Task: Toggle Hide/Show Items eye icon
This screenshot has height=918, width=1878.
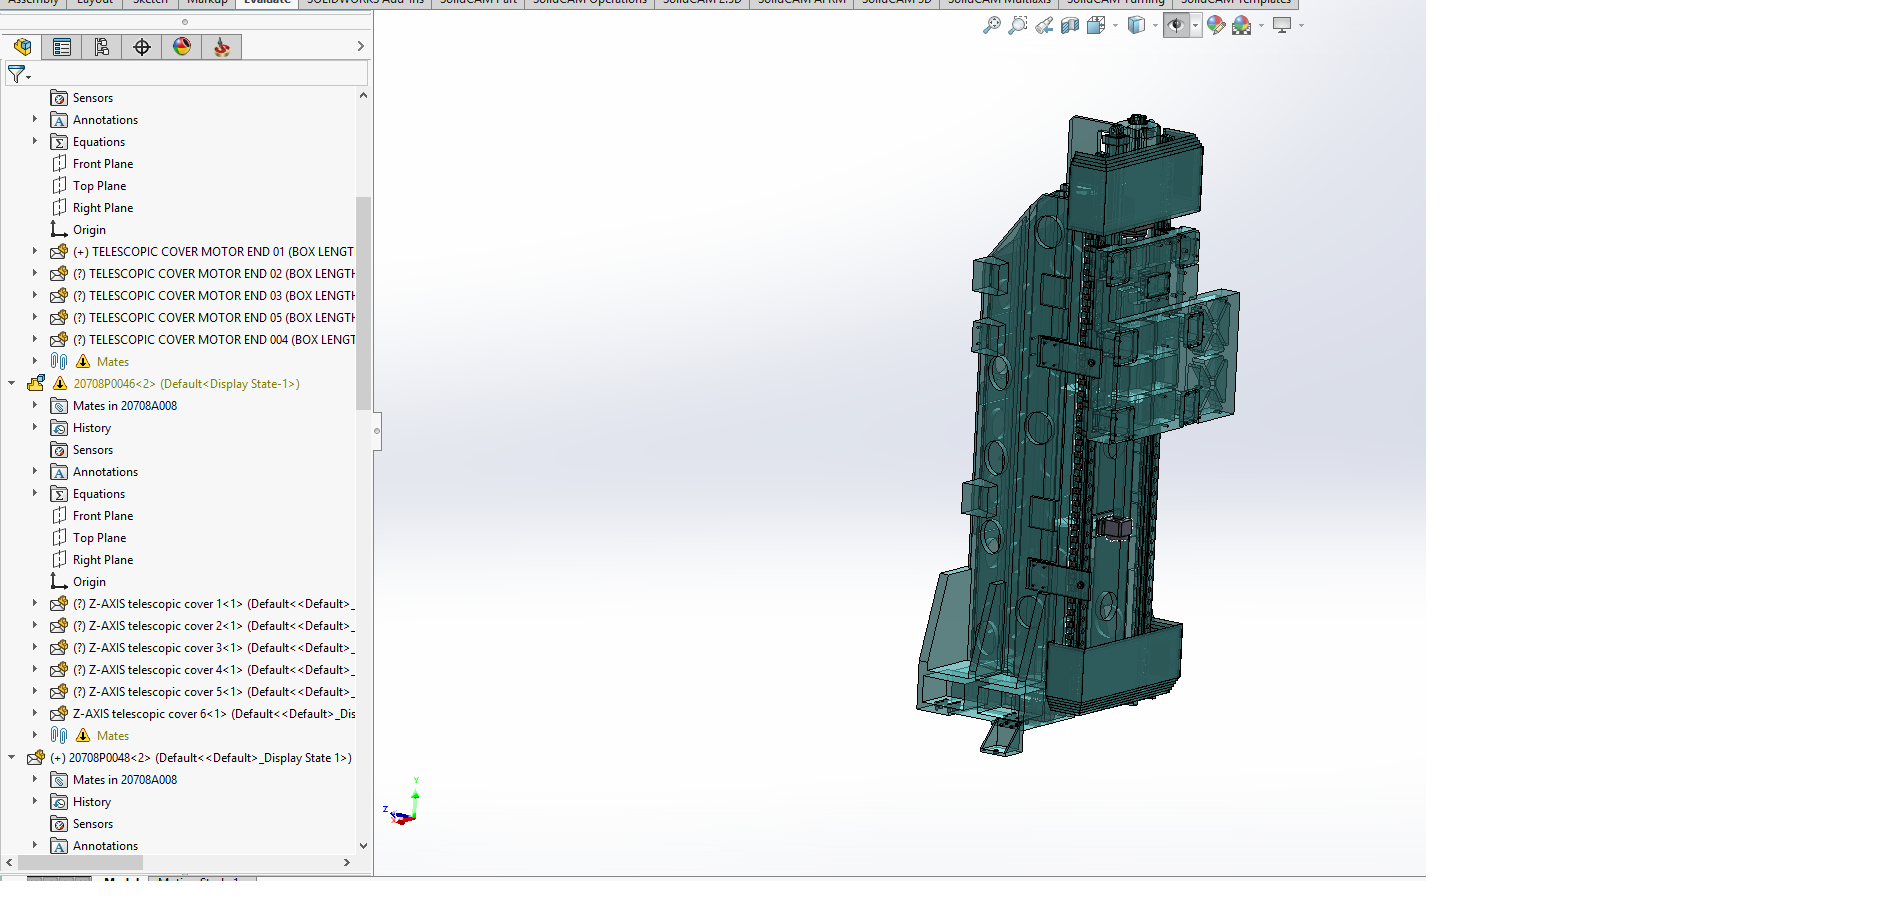Action: 1176,25
